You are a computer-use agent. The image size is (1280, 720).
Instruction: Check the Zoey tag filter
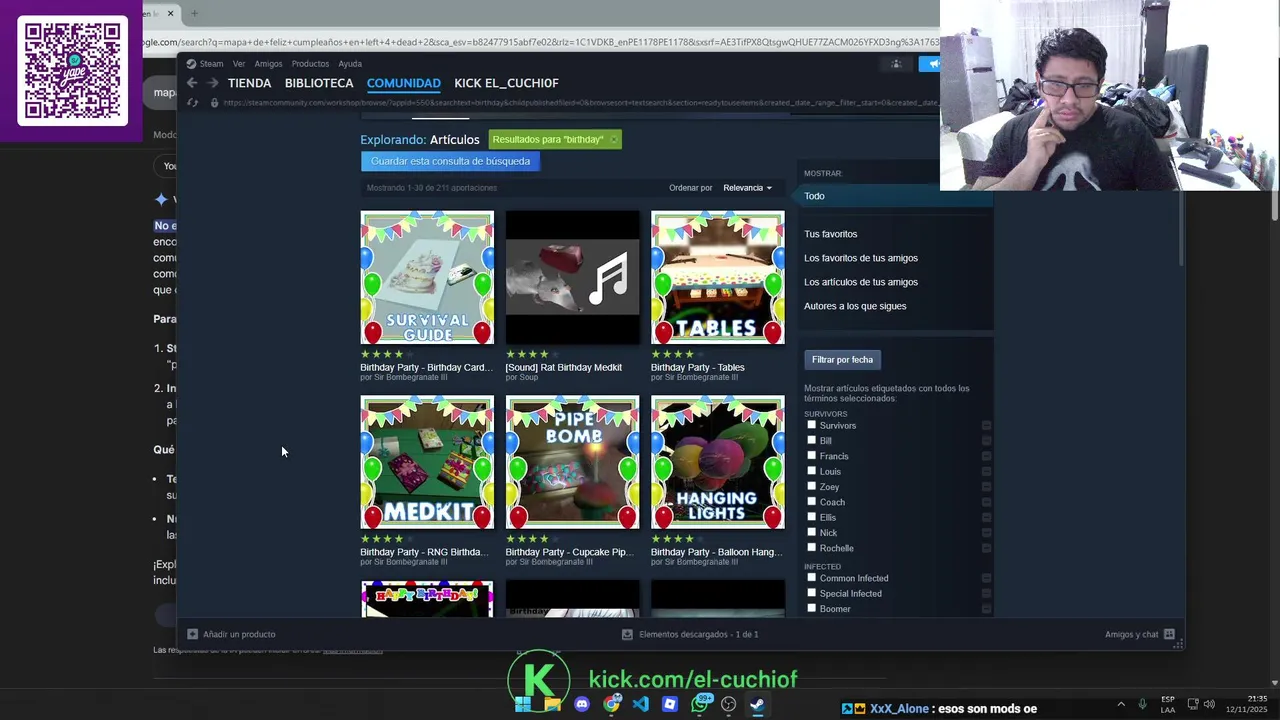tap(811, 486)
